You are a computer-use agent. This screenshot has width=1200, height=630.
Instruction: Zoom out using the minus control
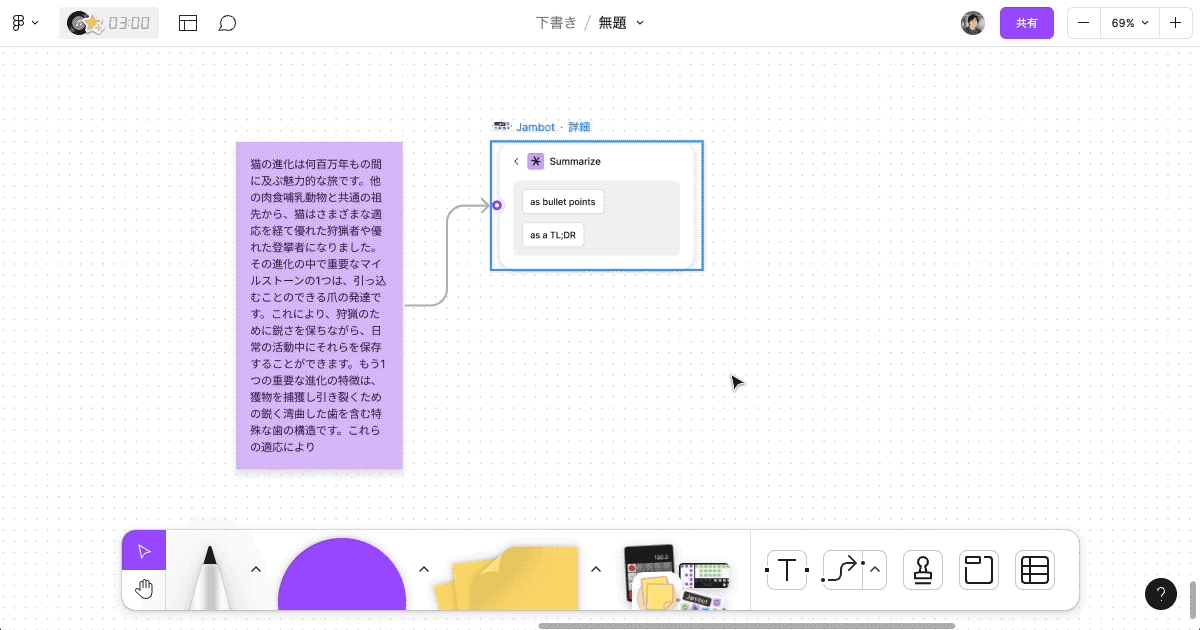[1083, 22]
